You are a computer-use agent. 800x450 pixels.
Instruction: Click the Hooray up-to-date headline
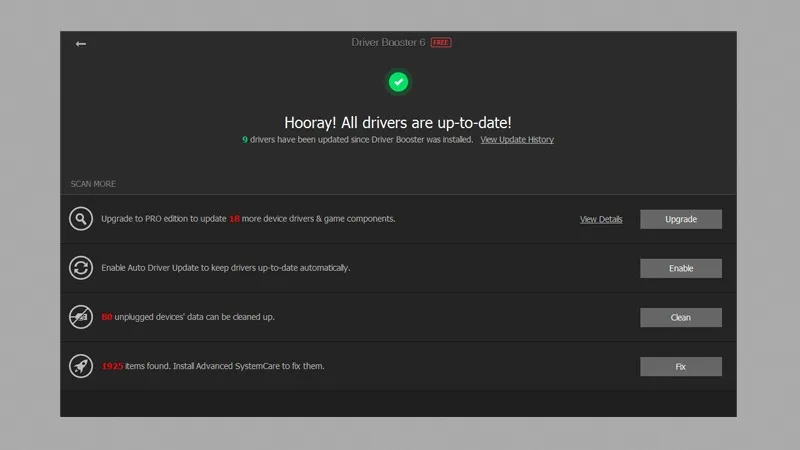point(398,121)
